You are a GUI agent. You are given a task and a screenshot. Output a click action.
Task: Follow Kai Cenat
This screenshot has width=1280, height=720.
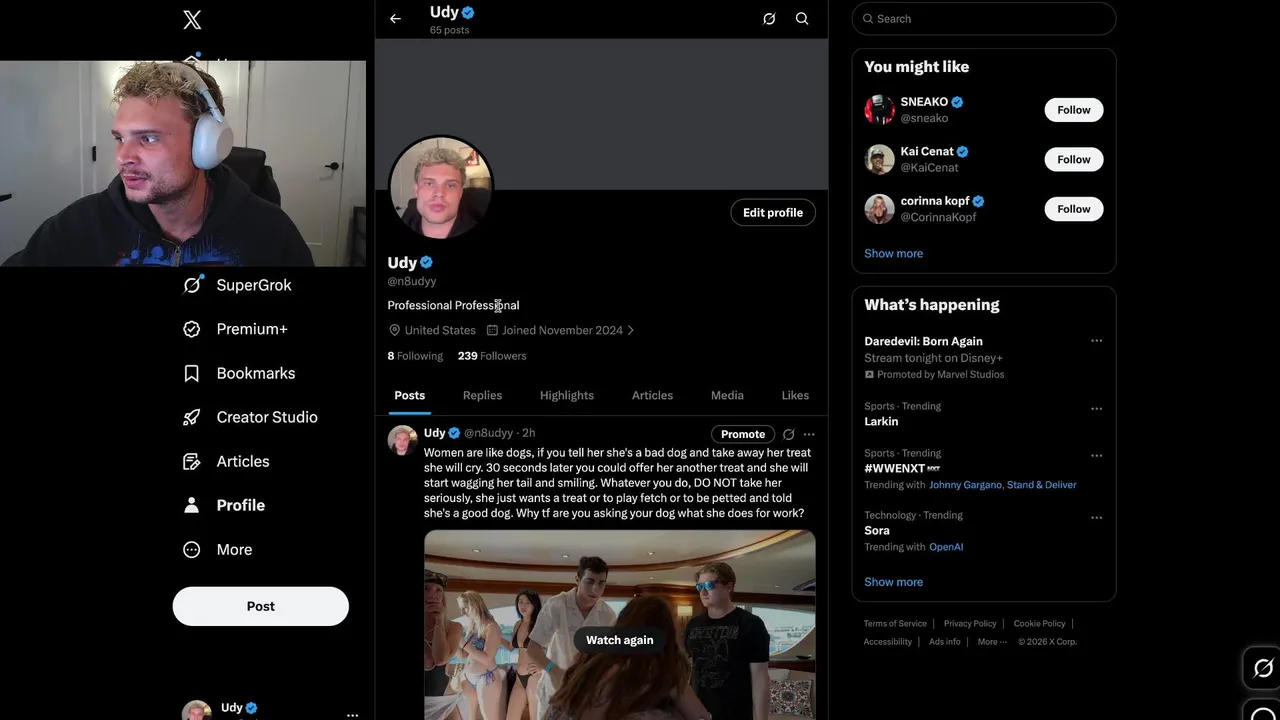click(x=1074, y=159)
